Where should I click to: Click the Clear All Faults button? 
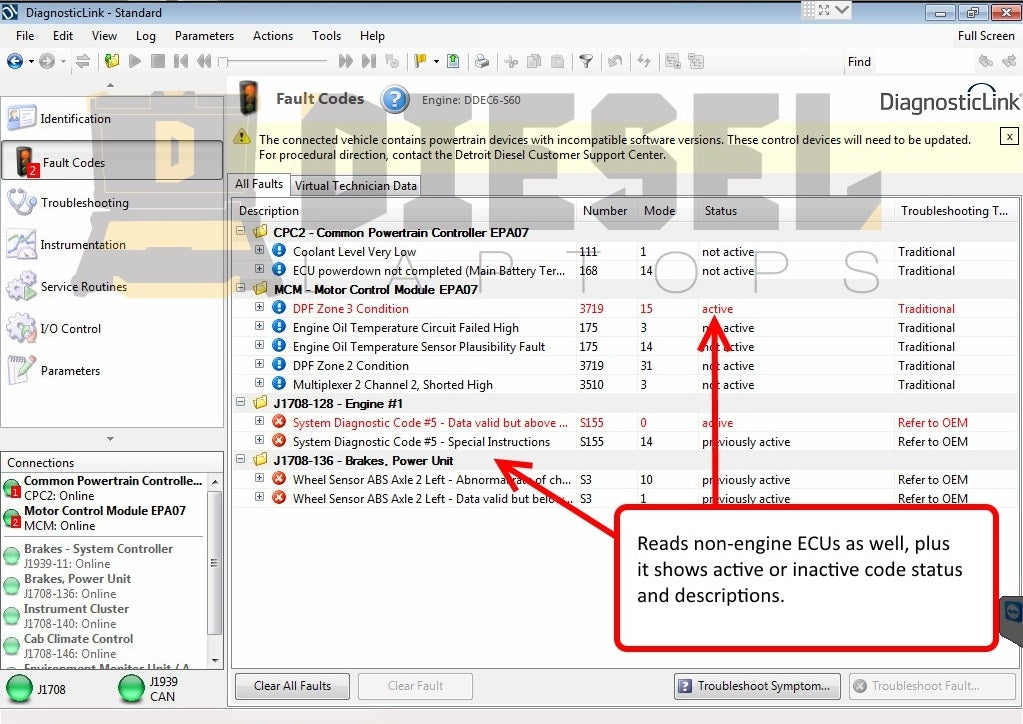pos(292,686)
